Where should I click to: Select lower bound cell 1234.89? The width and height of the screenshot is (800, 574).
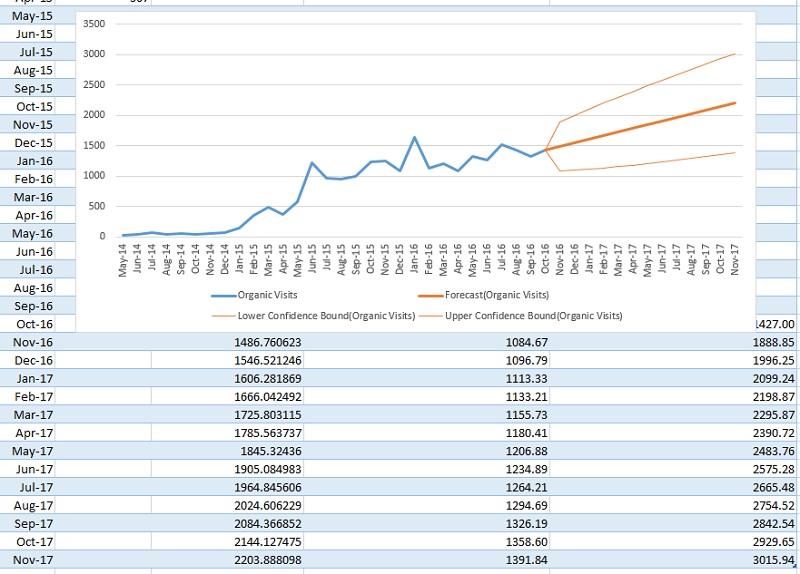(427, 469)
